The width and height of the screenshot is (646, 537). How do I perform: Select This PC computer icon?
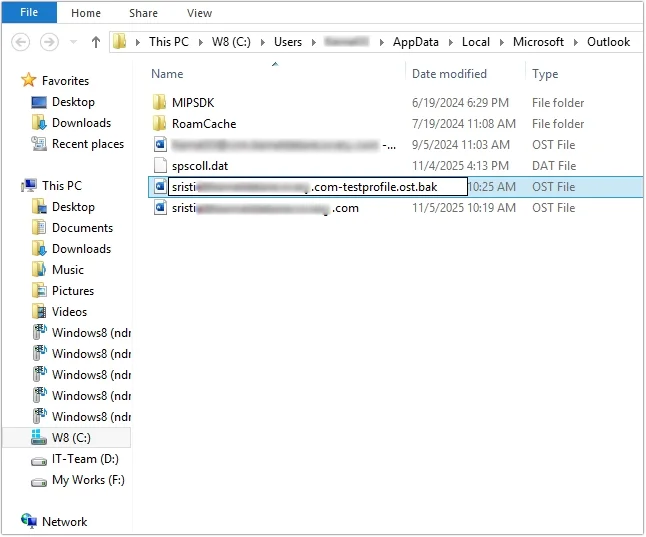pyautogui.click(x=30, y=185)
